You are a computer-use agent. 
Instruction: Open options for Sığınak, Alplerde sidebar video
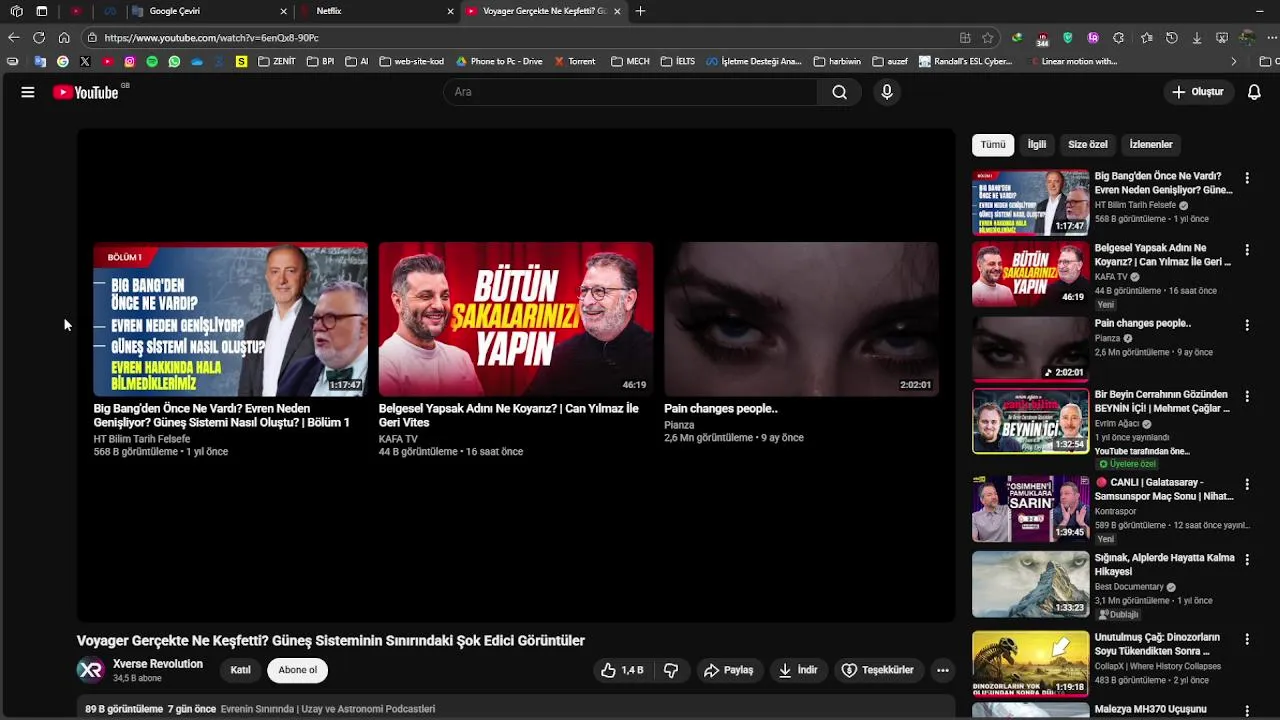[1247, 559]
